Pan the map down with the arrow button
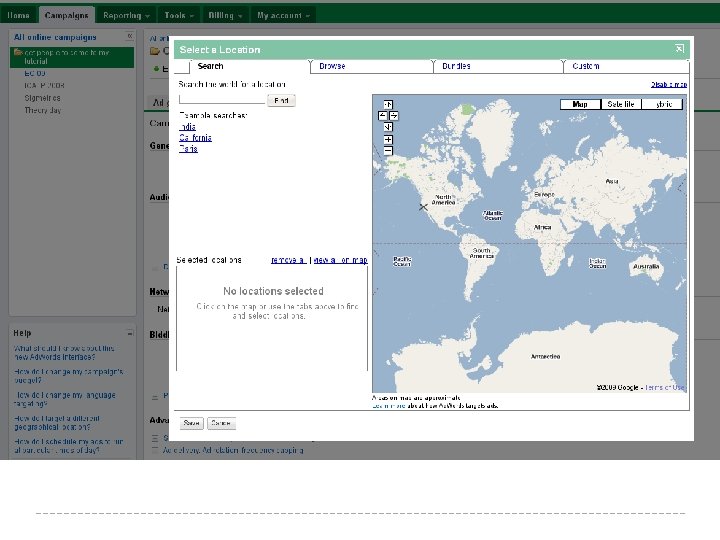 coord(388,127)
